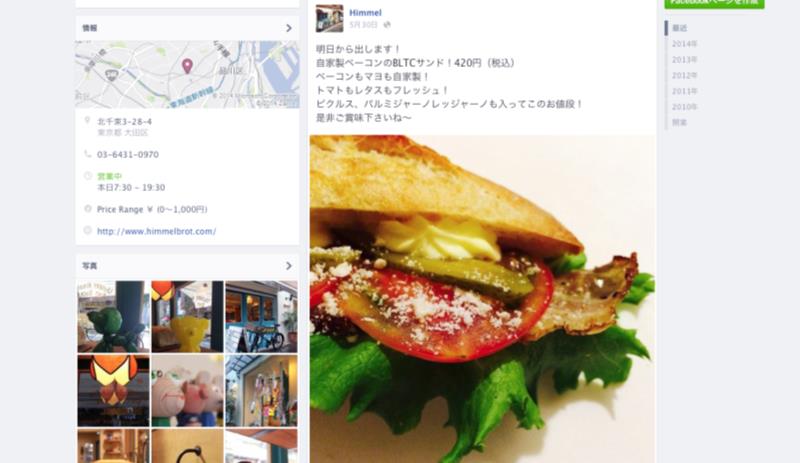Open the large BLTC sandwich photo

(482, 299)
